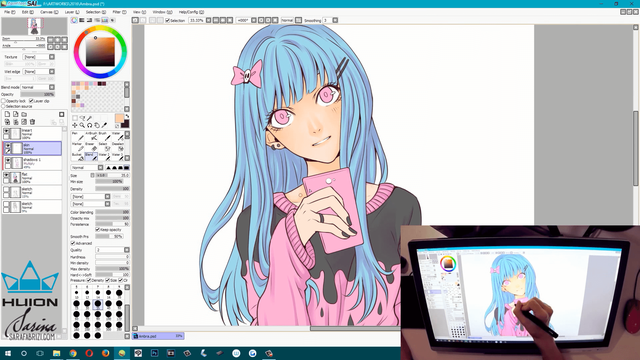640x360 pixels.
Task: Select the move tool icon
Action: point(75,125)
